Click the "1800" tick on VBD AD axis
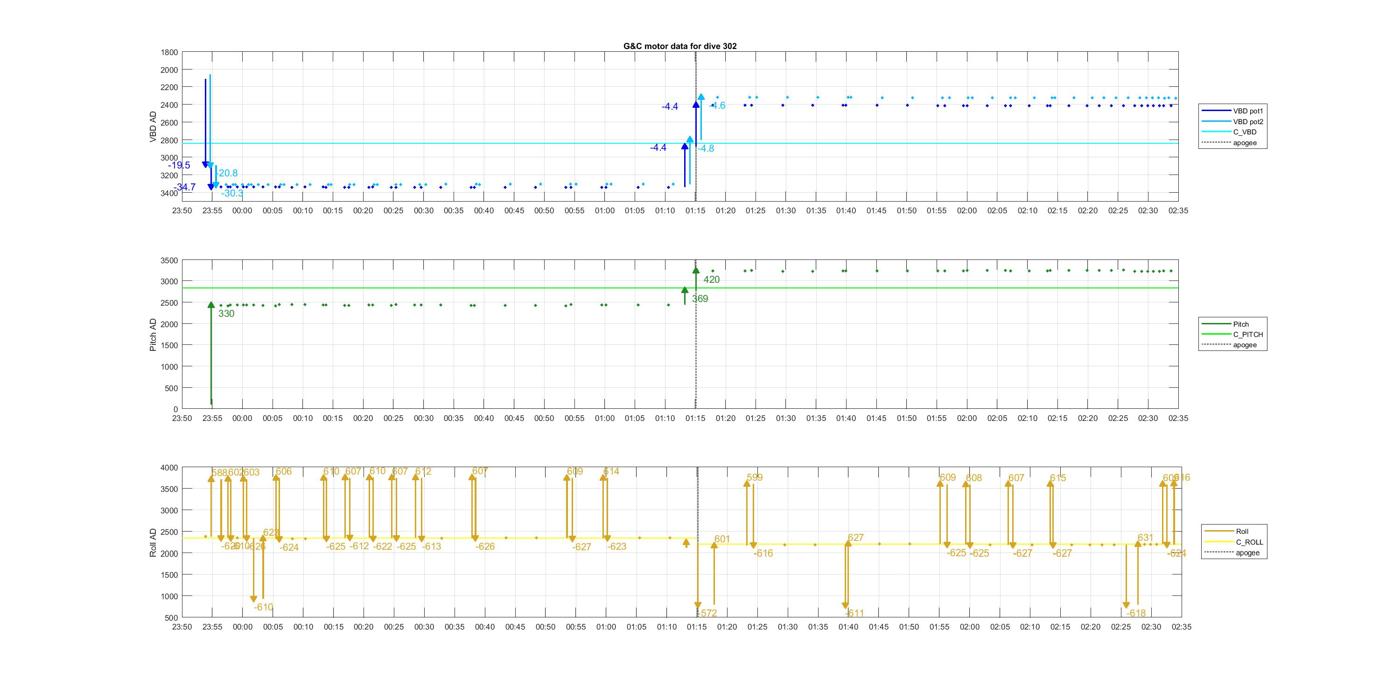 (x=169, y=52)
